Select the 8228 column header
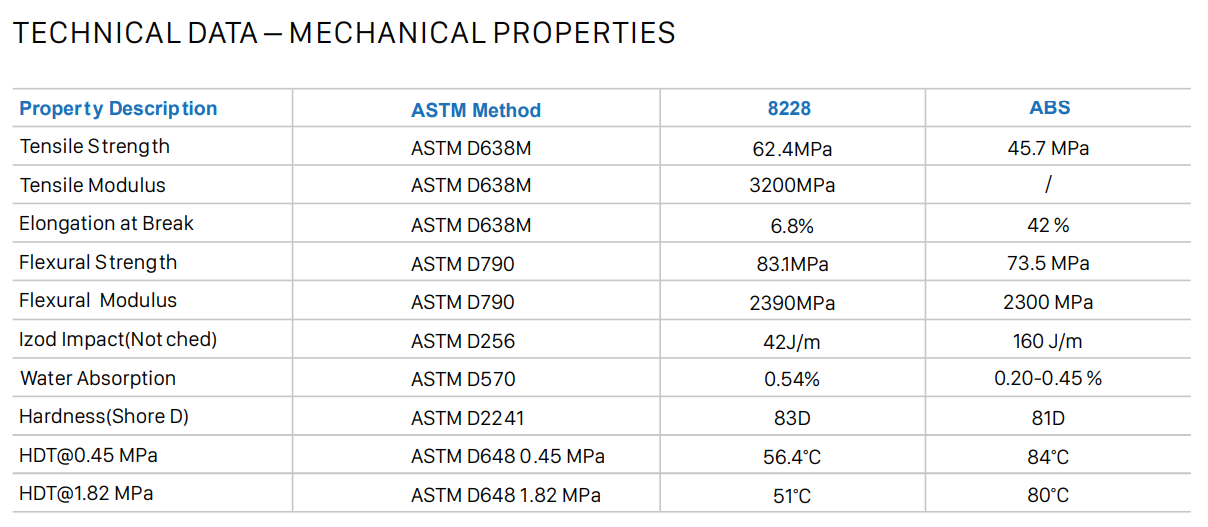Screen dimensions: 1208x527 click(x=789, y=109)
